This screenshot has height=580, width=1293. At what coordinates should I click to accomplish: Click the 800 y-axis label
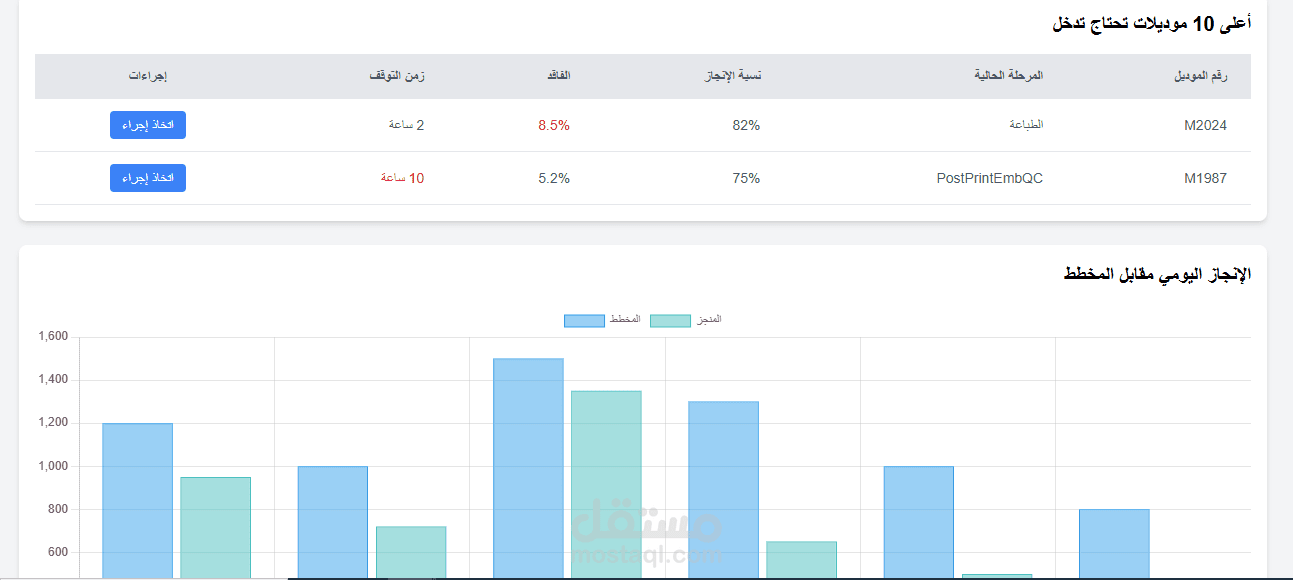59,509
